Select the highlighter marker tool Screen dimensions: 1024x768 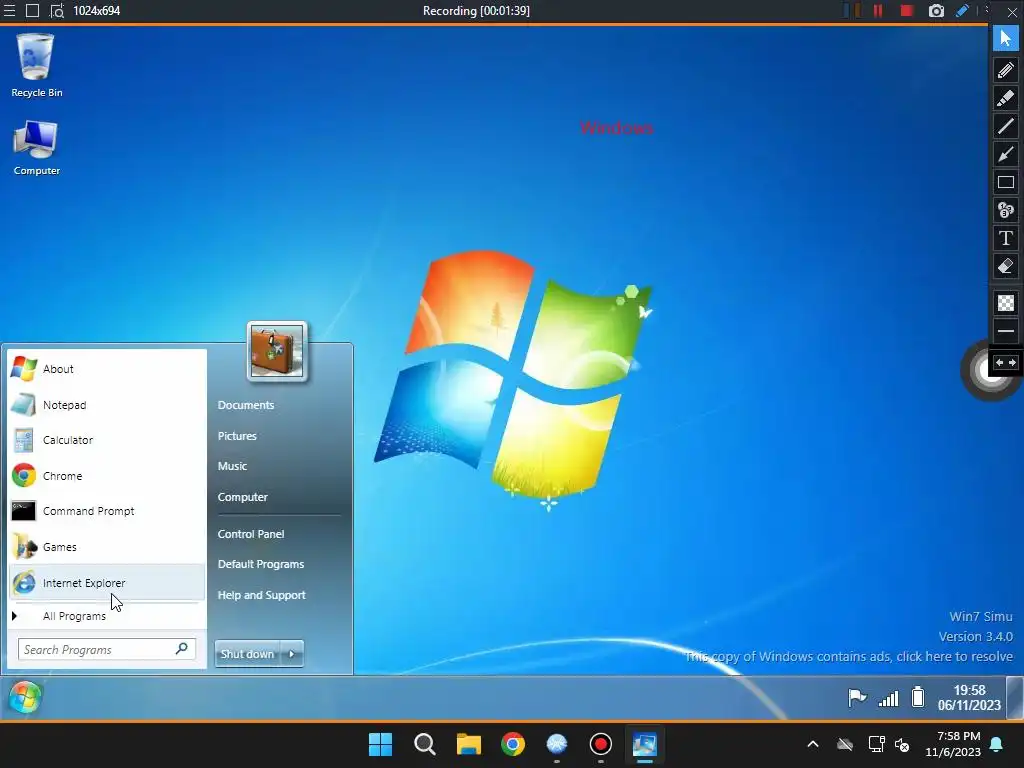pyautogui.click(x=1006, y=98)
